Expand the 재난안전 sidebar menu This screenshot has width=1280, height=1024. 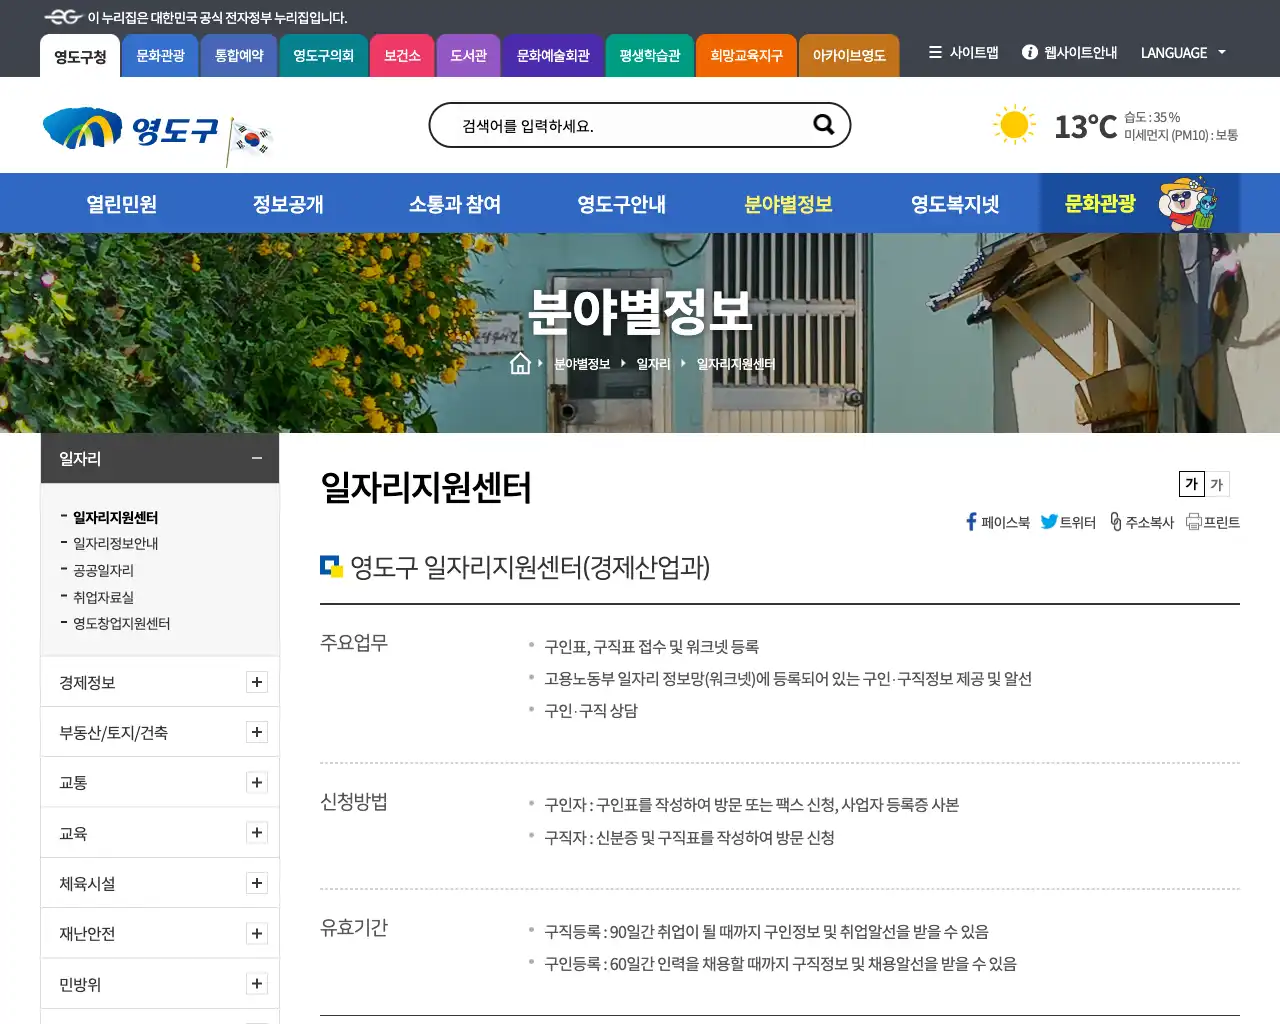(257, 933)
